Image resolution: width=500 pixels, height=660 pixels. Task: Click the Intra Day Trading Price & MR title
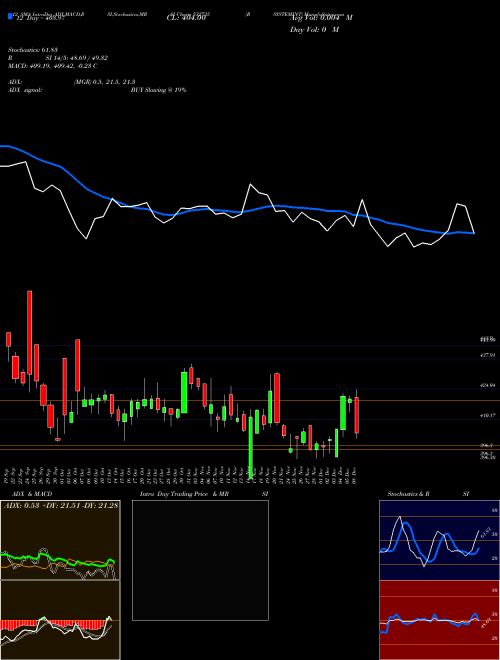184,494
